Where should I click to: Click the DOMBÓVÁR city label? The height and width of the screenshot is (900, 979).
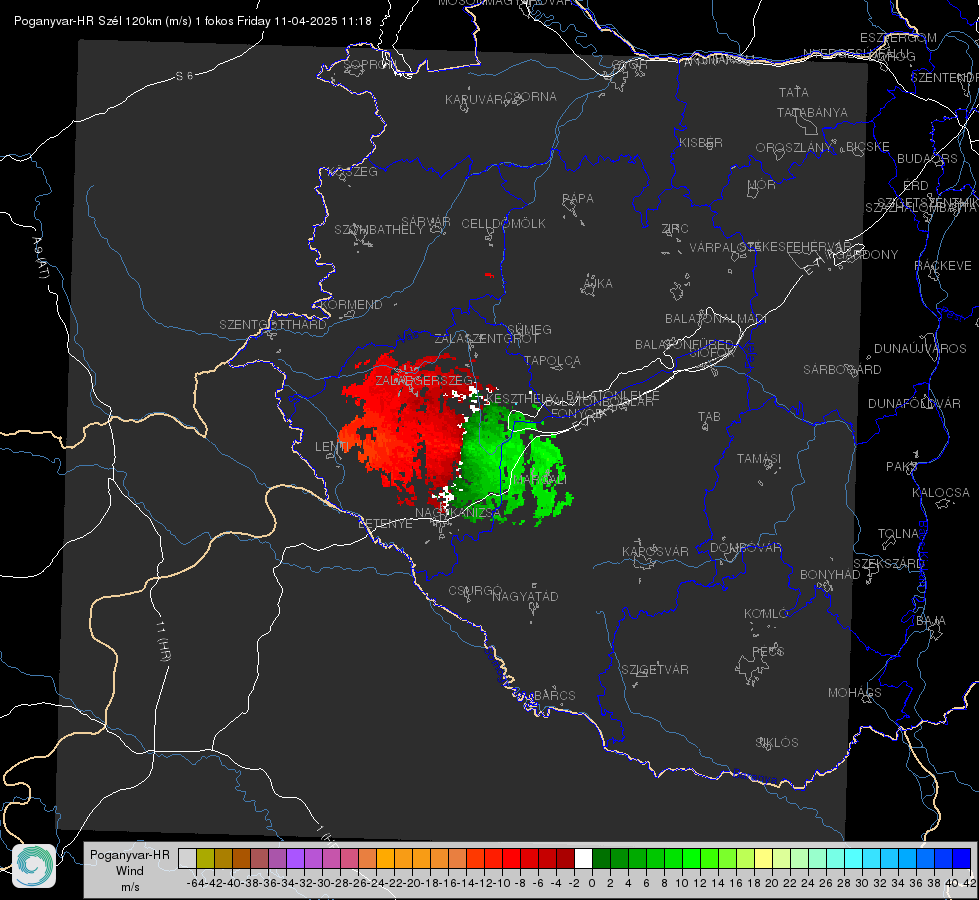pos(745,548)
